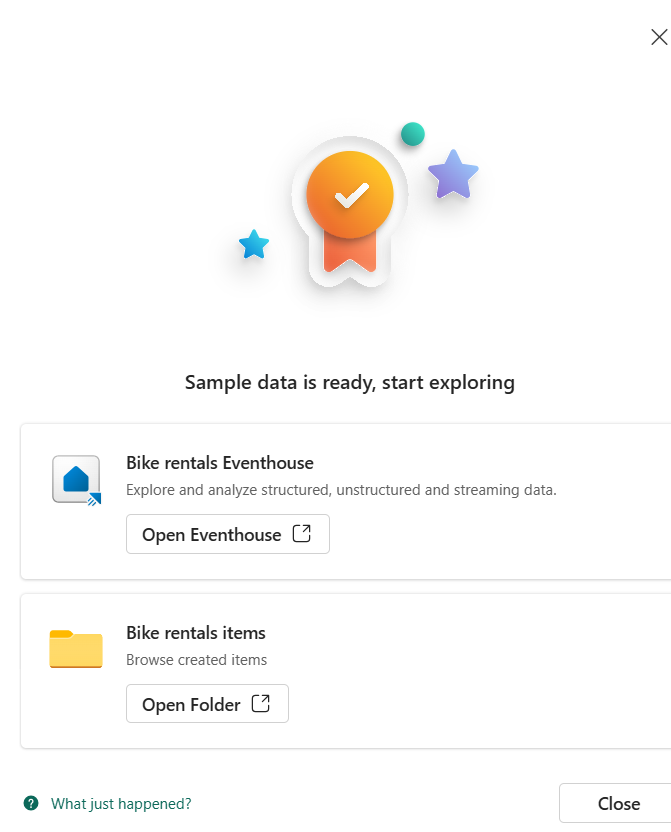Click the external-link icon beside Open Folder

260,704
